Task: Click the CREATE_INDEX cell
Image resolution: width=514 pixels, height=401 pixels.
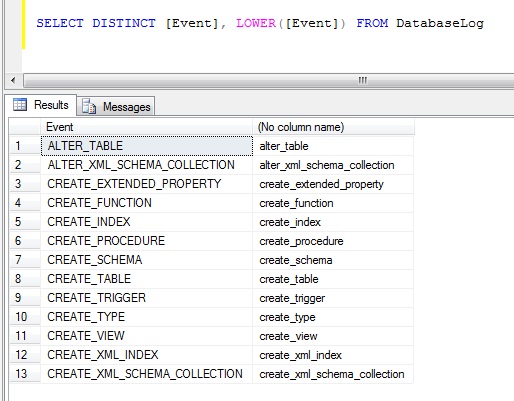Action: click(147, 222)
